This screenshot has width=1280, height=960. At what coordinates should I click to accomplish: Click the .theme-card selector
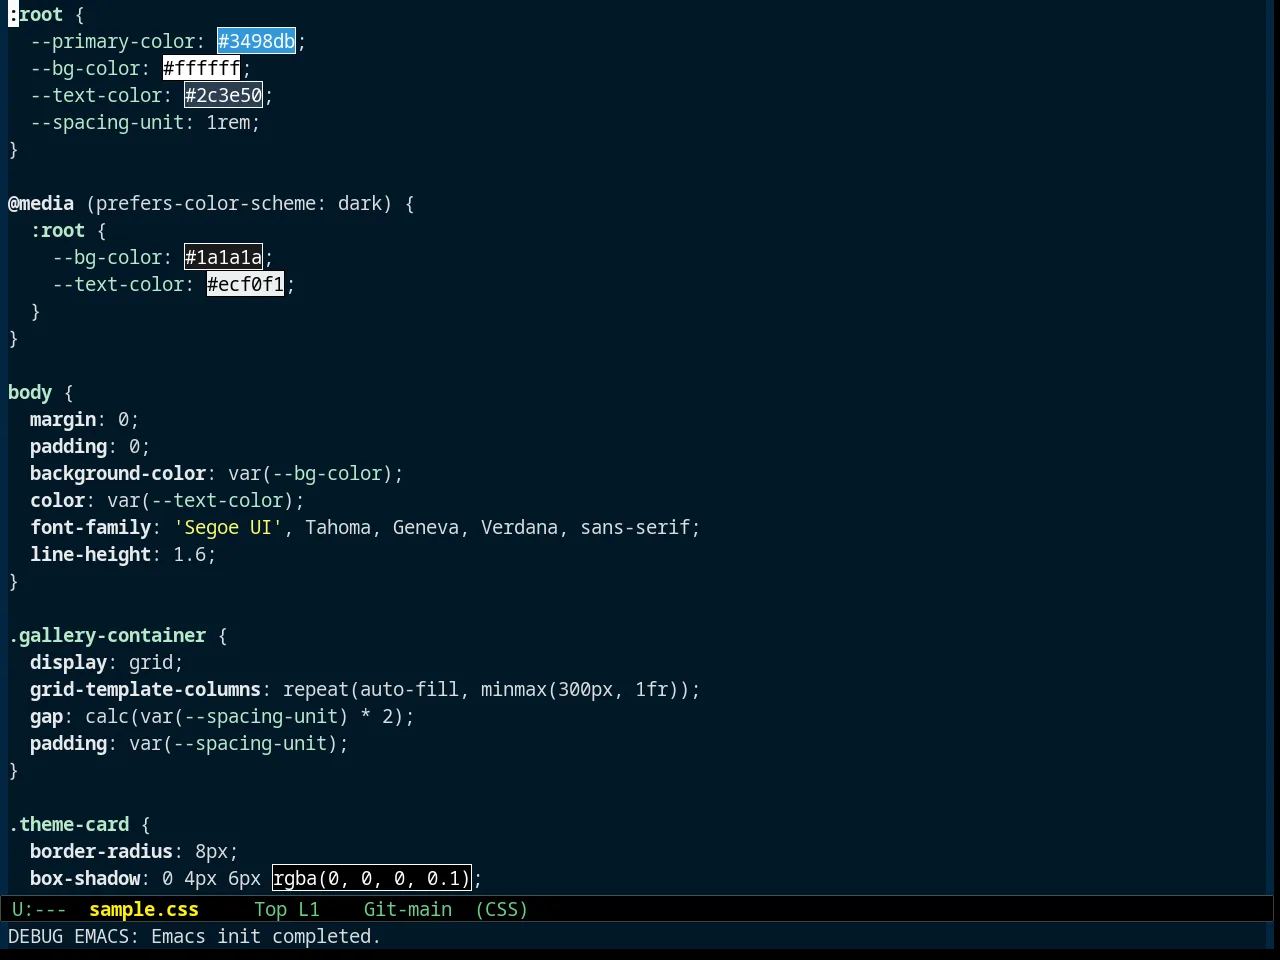point(69,824)
